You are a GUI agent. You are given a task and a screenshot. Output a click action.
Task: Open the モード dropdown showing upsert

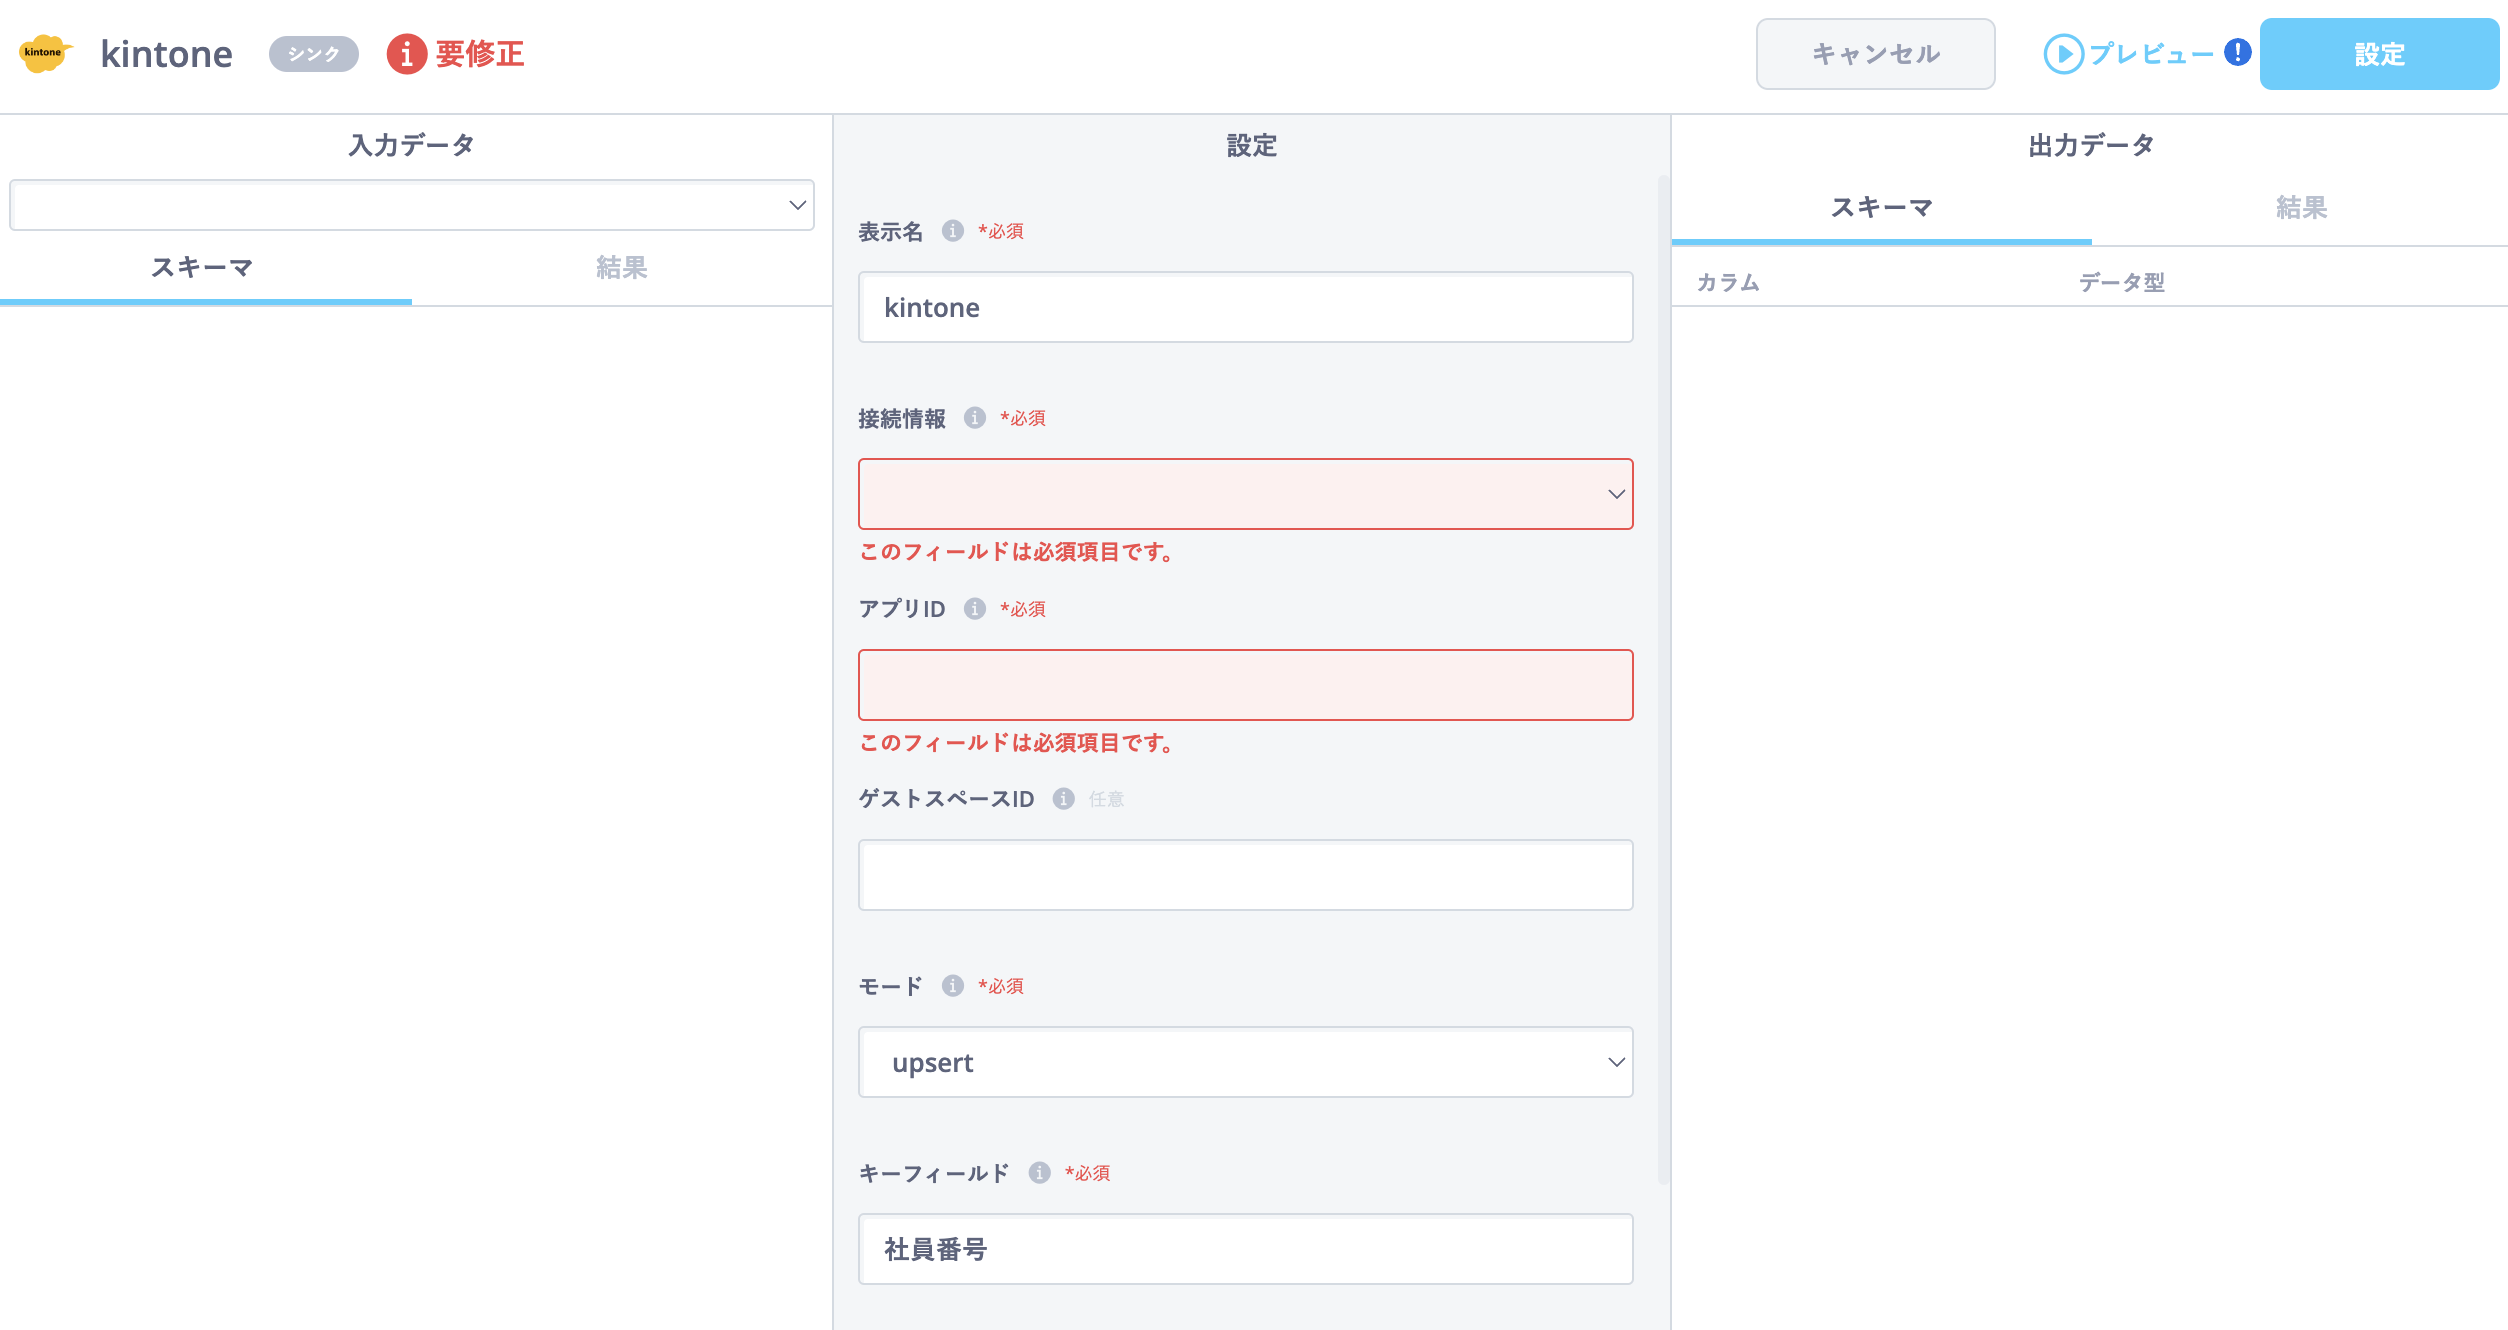coord(1245,1062)
